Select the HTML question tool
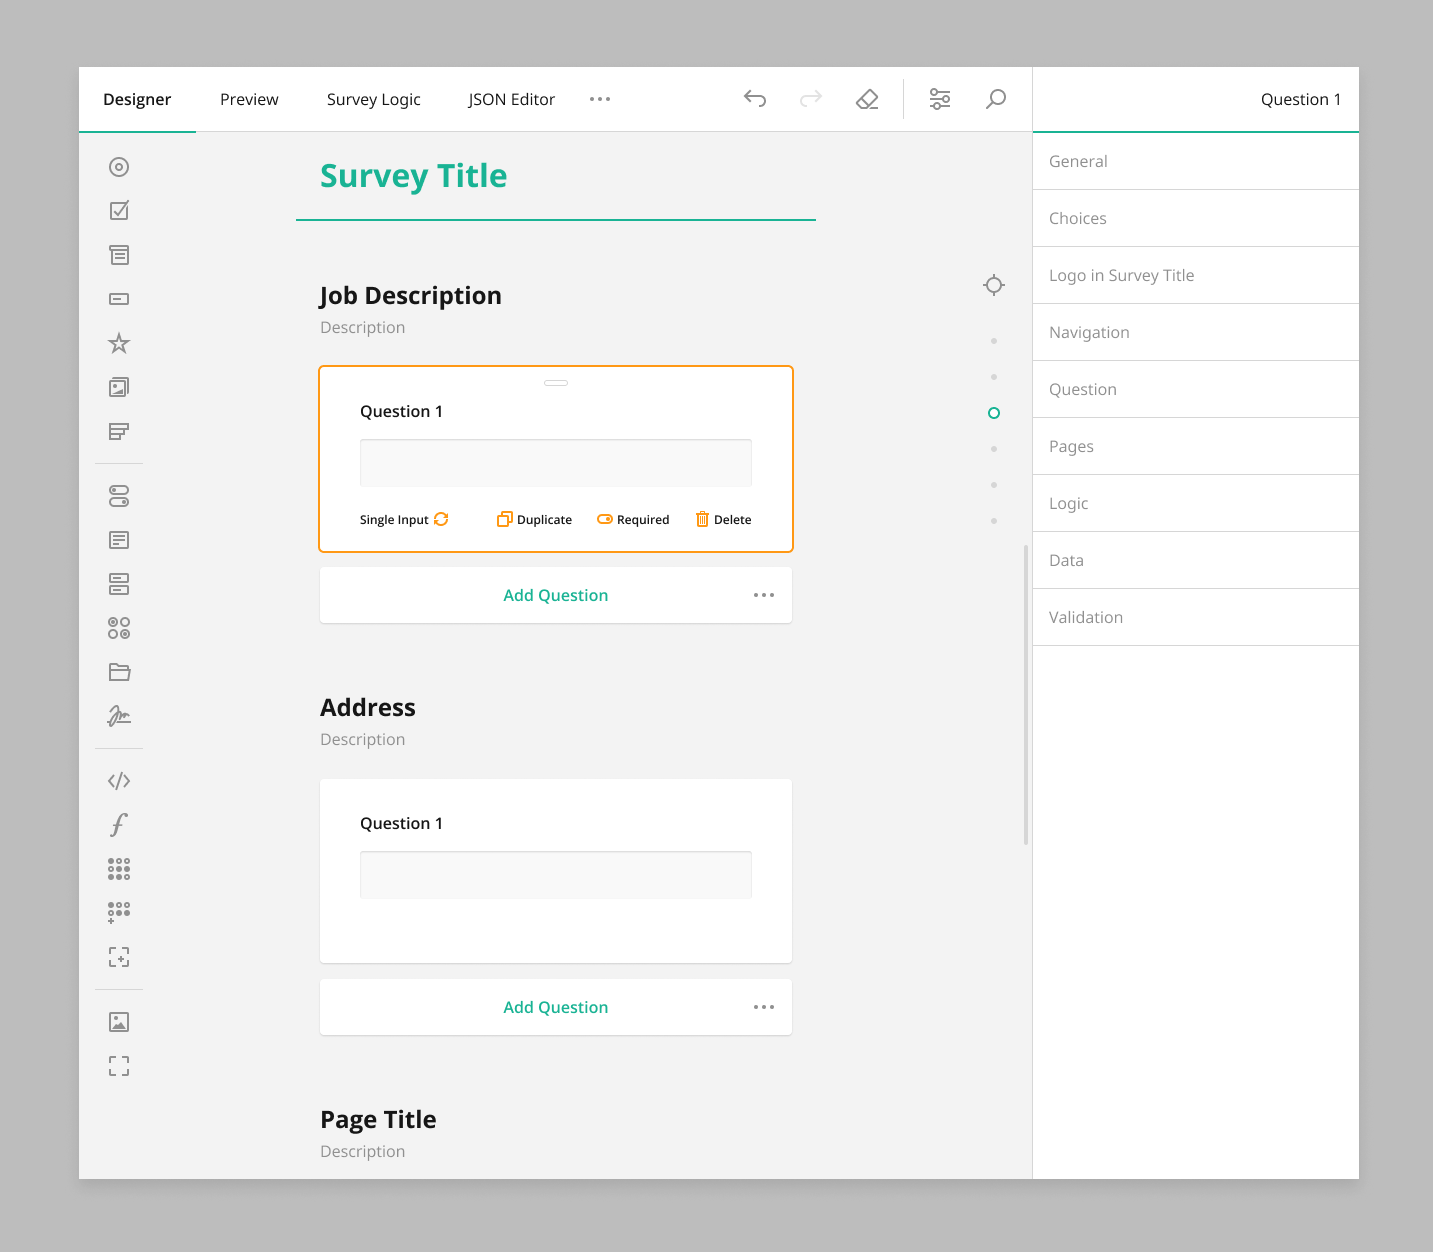This screenshot has width=1433, height=1252. coord(118,780)
